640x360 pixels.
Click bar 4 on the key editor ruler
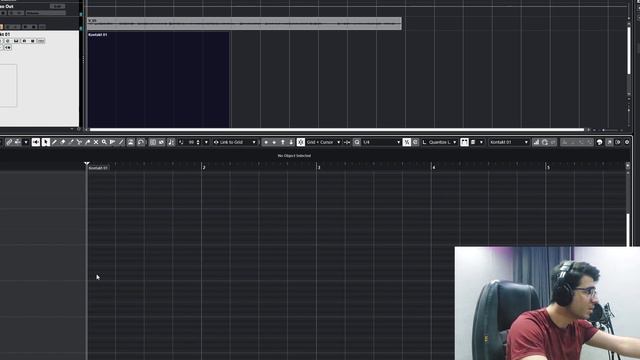point(433,167)
